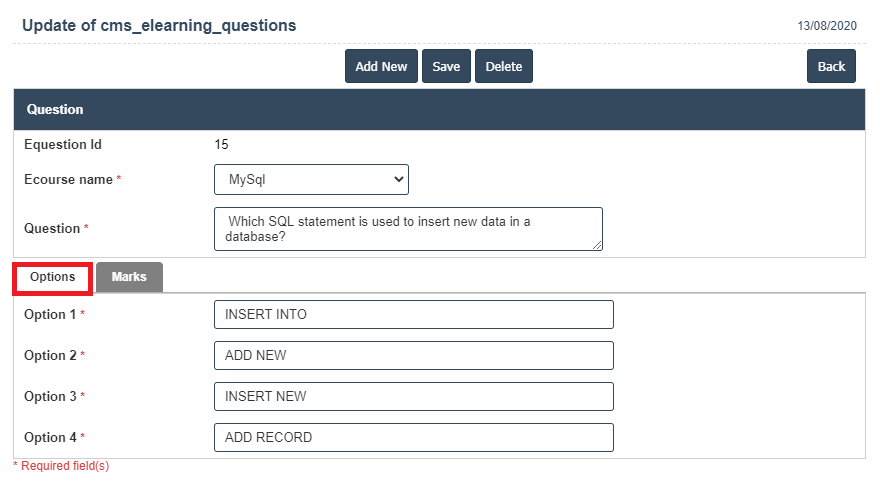Go back using the Back button
The height and width of the screenshot is (483, 880).
(x=831, y=66)
